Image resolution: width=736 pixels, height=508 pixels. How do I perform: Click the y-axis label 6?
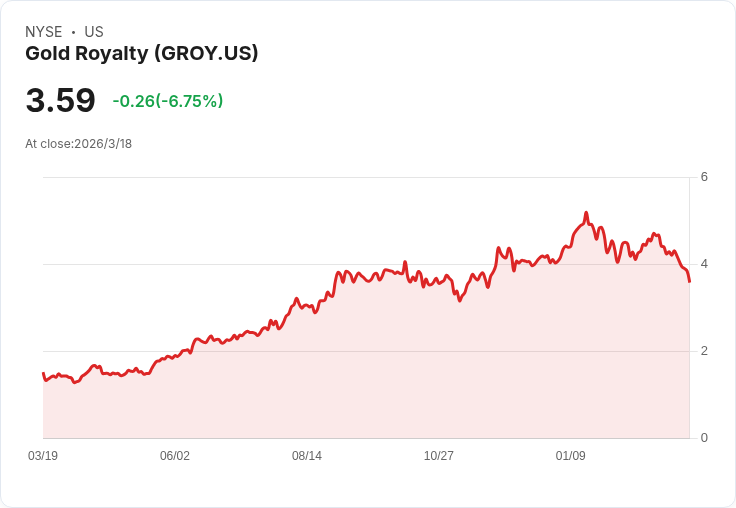705,177
